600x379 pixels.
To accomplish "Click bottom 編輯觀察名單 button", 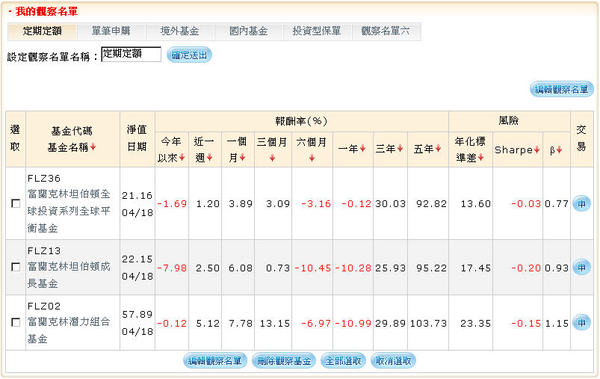I will pos(215,361).
